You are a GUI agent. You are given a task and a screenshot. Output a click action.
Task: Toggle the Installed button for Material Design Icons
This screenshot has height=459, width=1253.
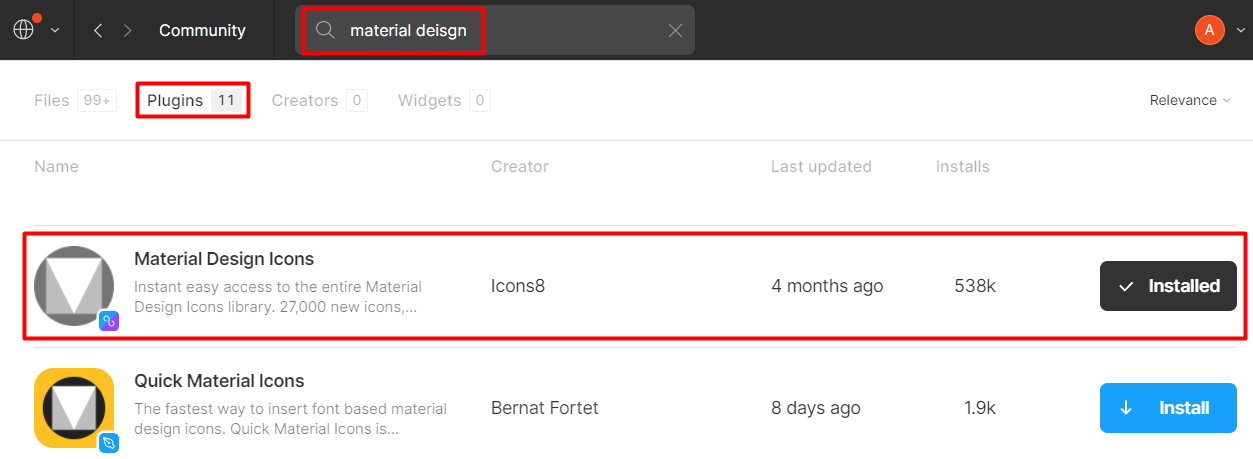click(x=1168, y=286)
